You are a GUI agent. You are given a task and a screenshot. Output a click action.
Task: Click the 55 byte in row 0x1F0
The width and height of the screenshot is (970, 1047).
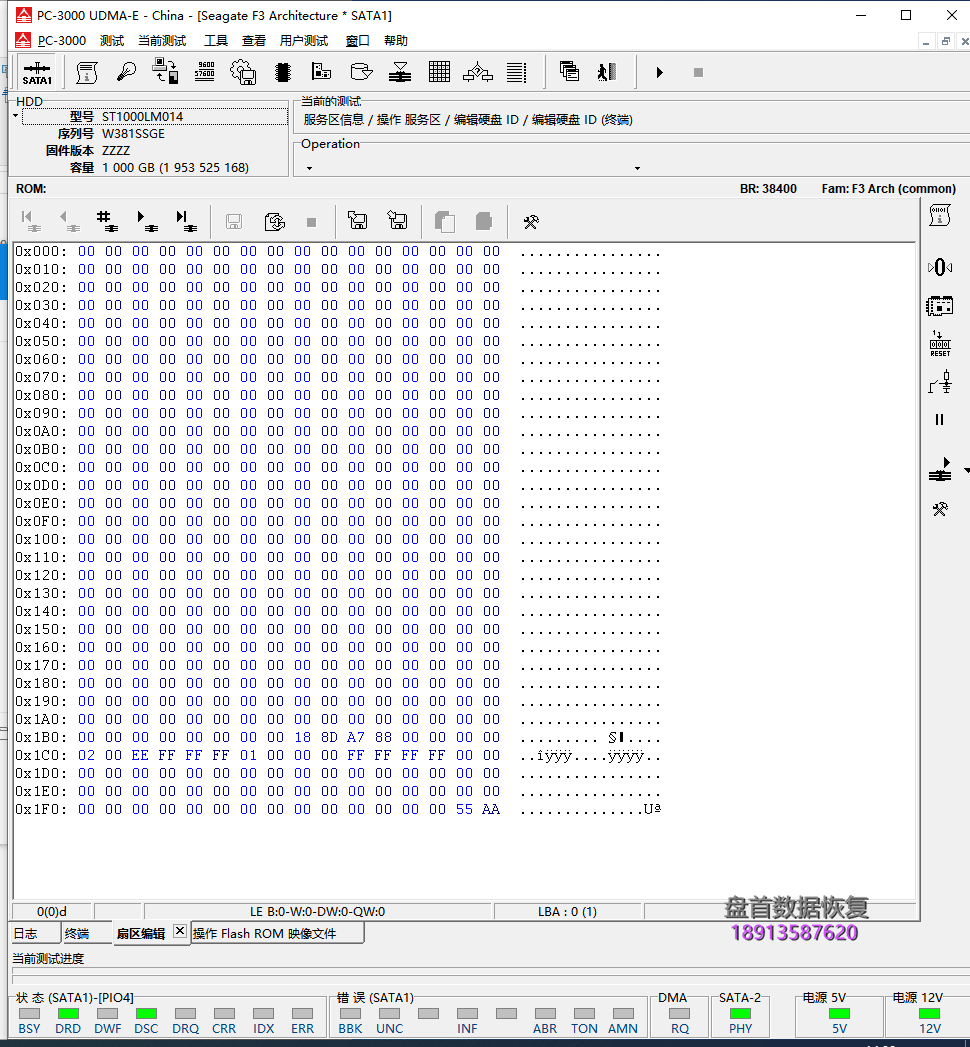(465, 809)
